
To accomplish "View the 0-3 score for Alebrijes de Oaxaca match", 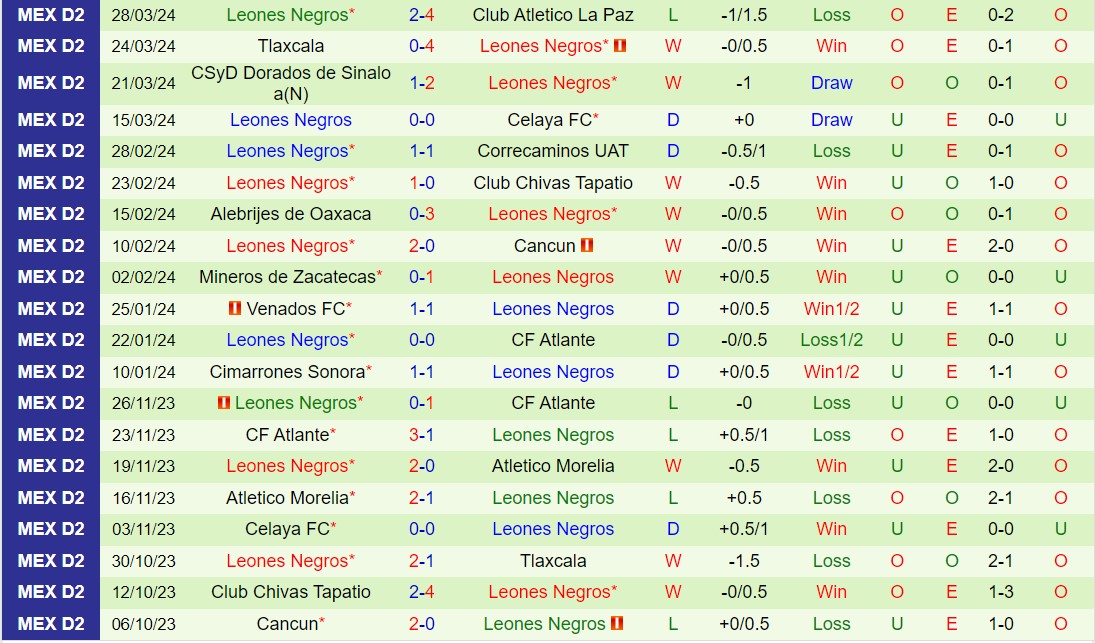I will (421, 214).
